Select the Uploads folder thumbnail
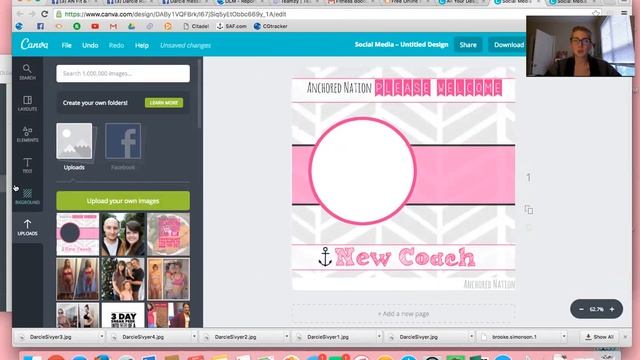640x360 pixels. 74,141
